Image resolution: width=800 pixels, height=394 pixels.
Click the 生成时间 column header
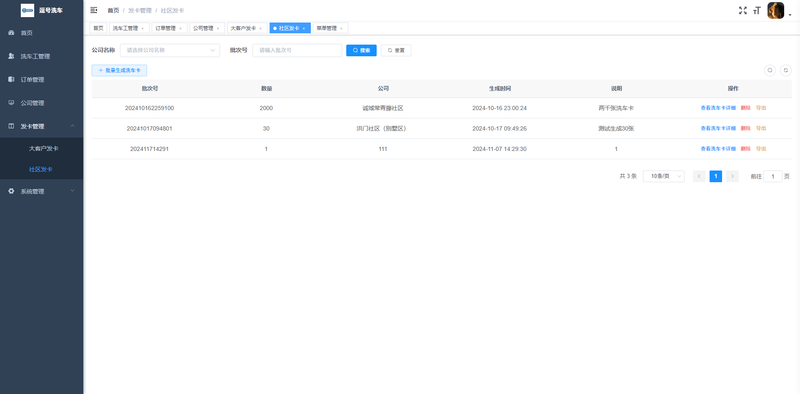point(499,88)
